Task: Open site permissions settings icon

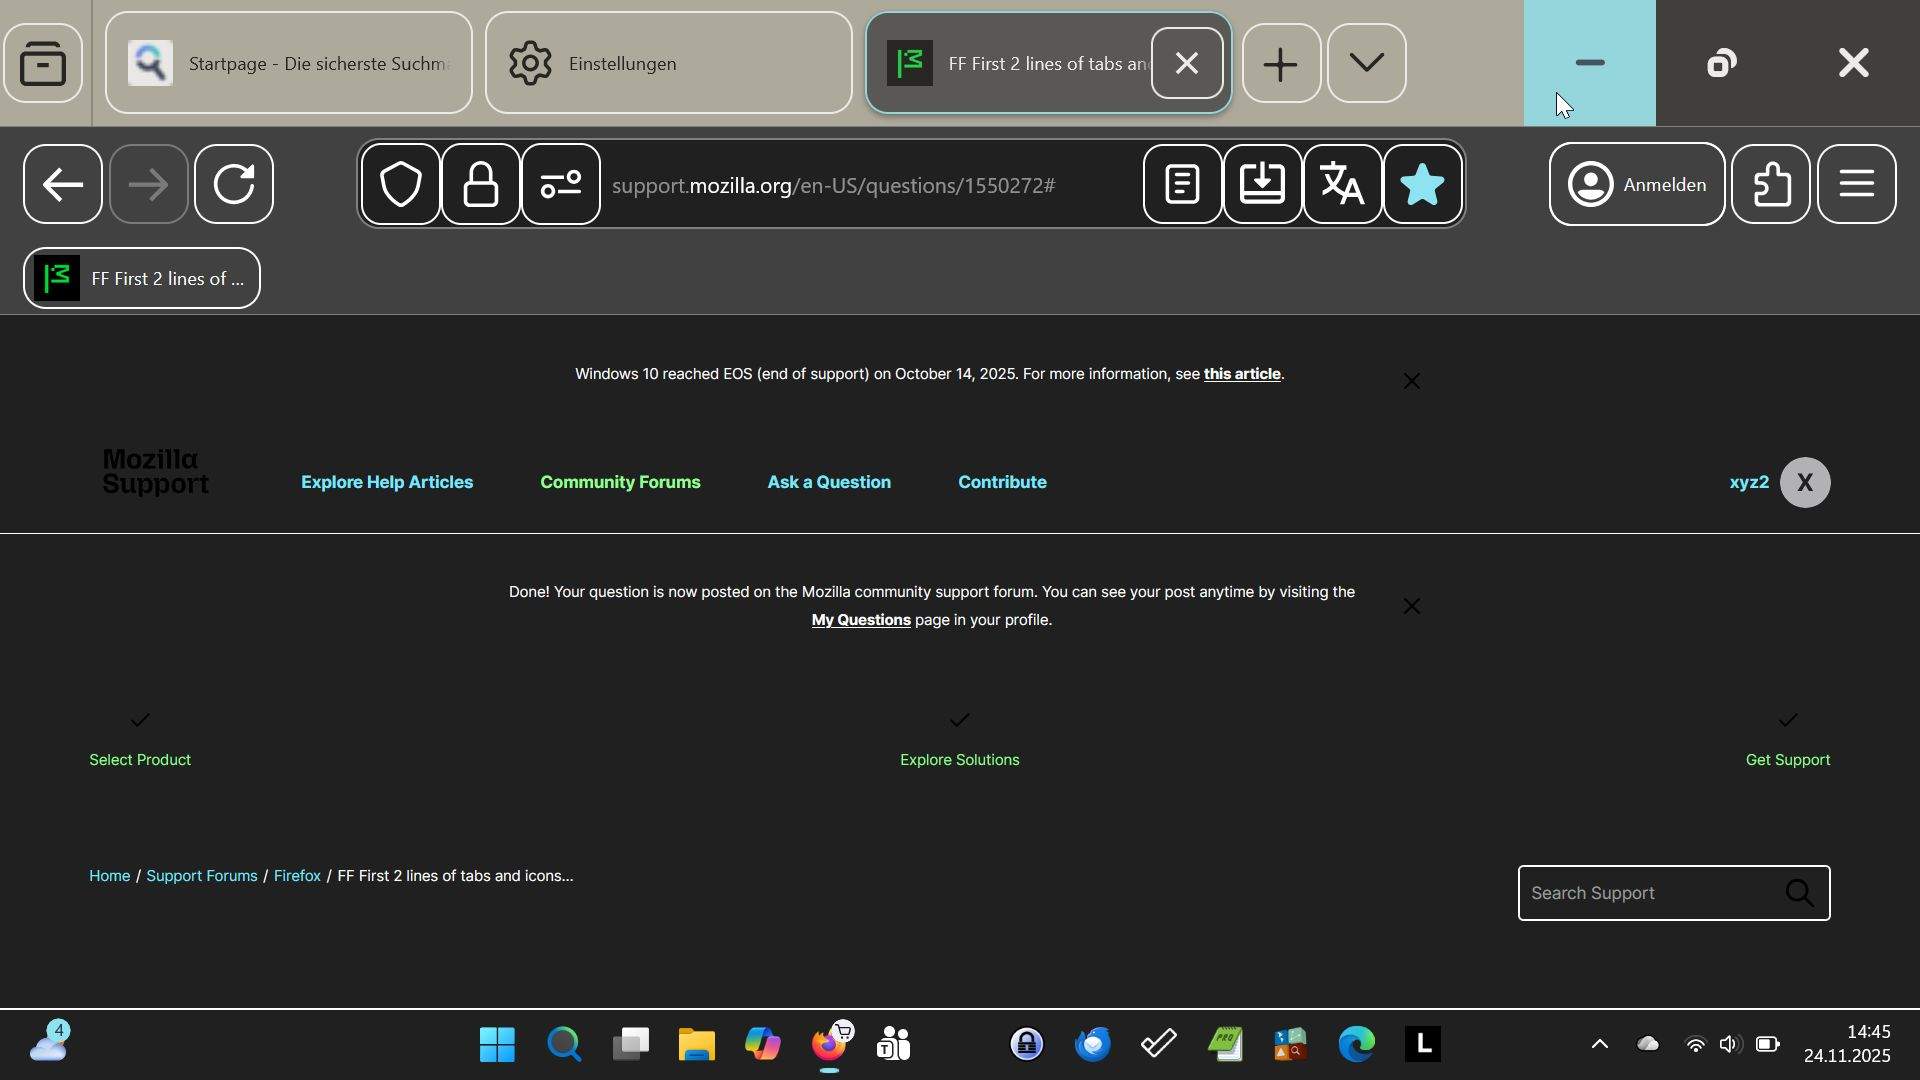Action: (x=561, y=185)
